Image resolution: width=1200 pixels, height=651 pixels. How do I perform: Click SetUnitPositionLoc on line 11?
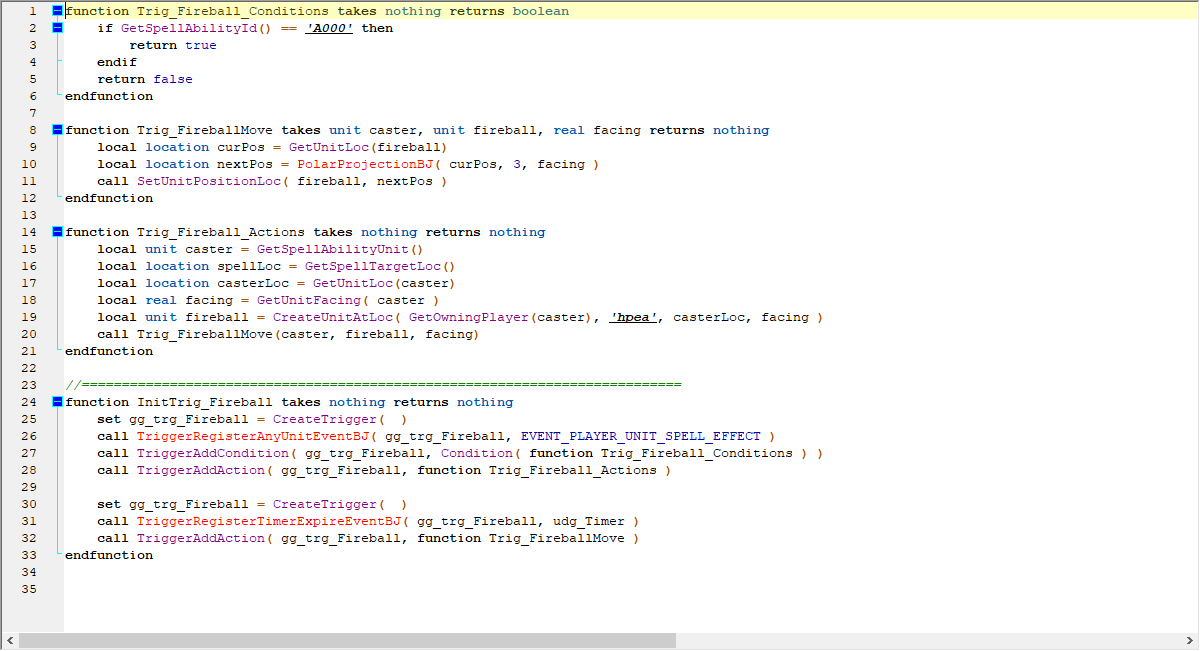point(209,181)
